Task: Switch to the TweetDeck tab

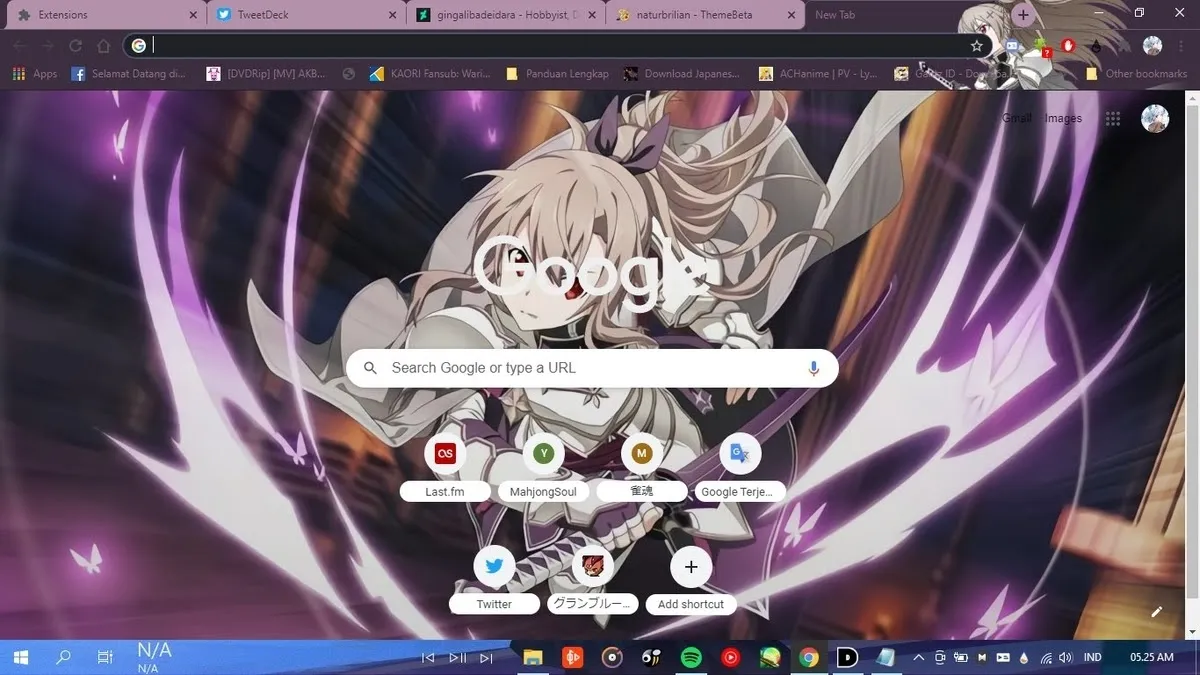Action: (306, 15)
